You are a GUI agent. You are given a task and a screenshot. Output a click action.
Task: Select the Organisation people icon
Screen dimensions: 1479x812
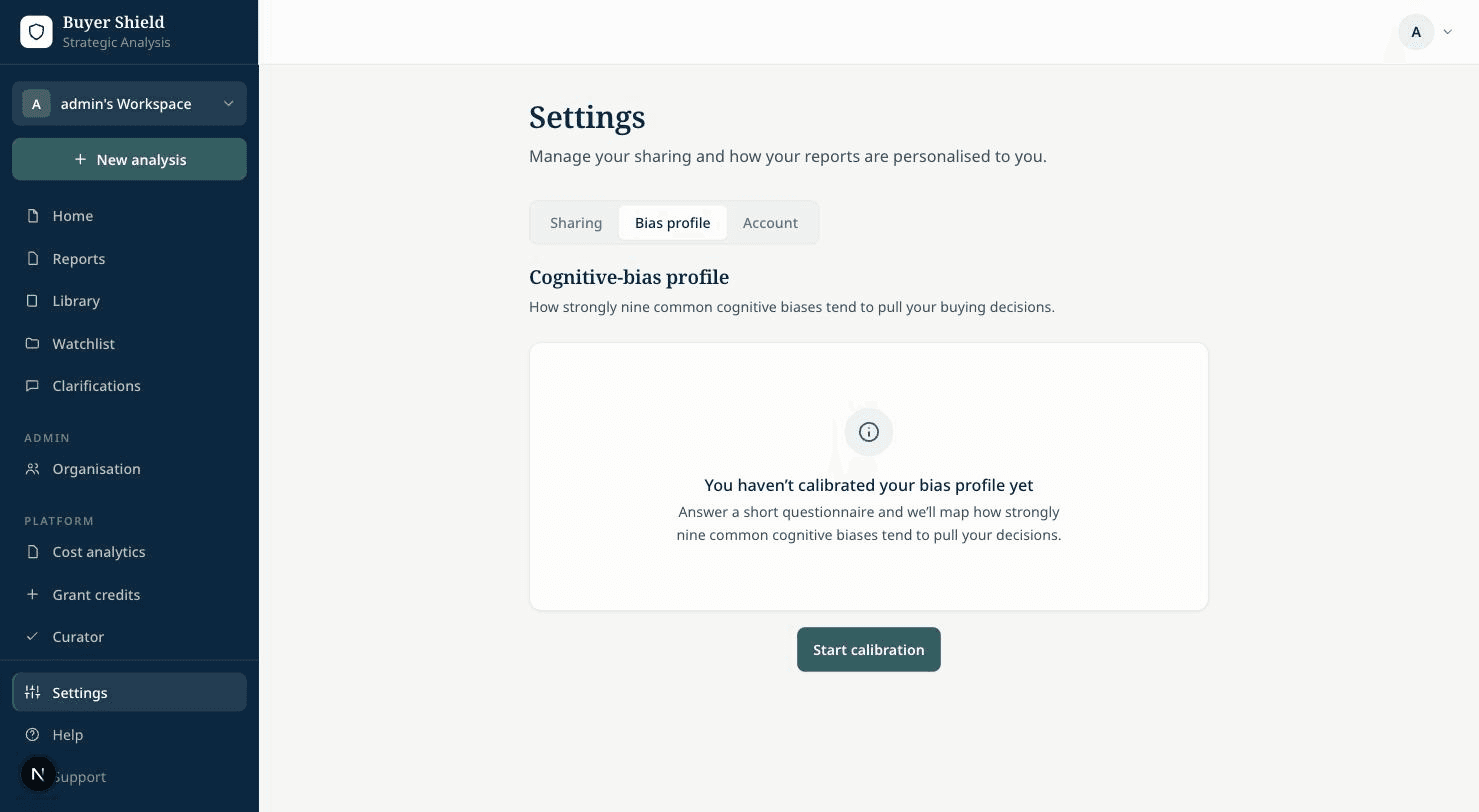click(x=33, y=469)
